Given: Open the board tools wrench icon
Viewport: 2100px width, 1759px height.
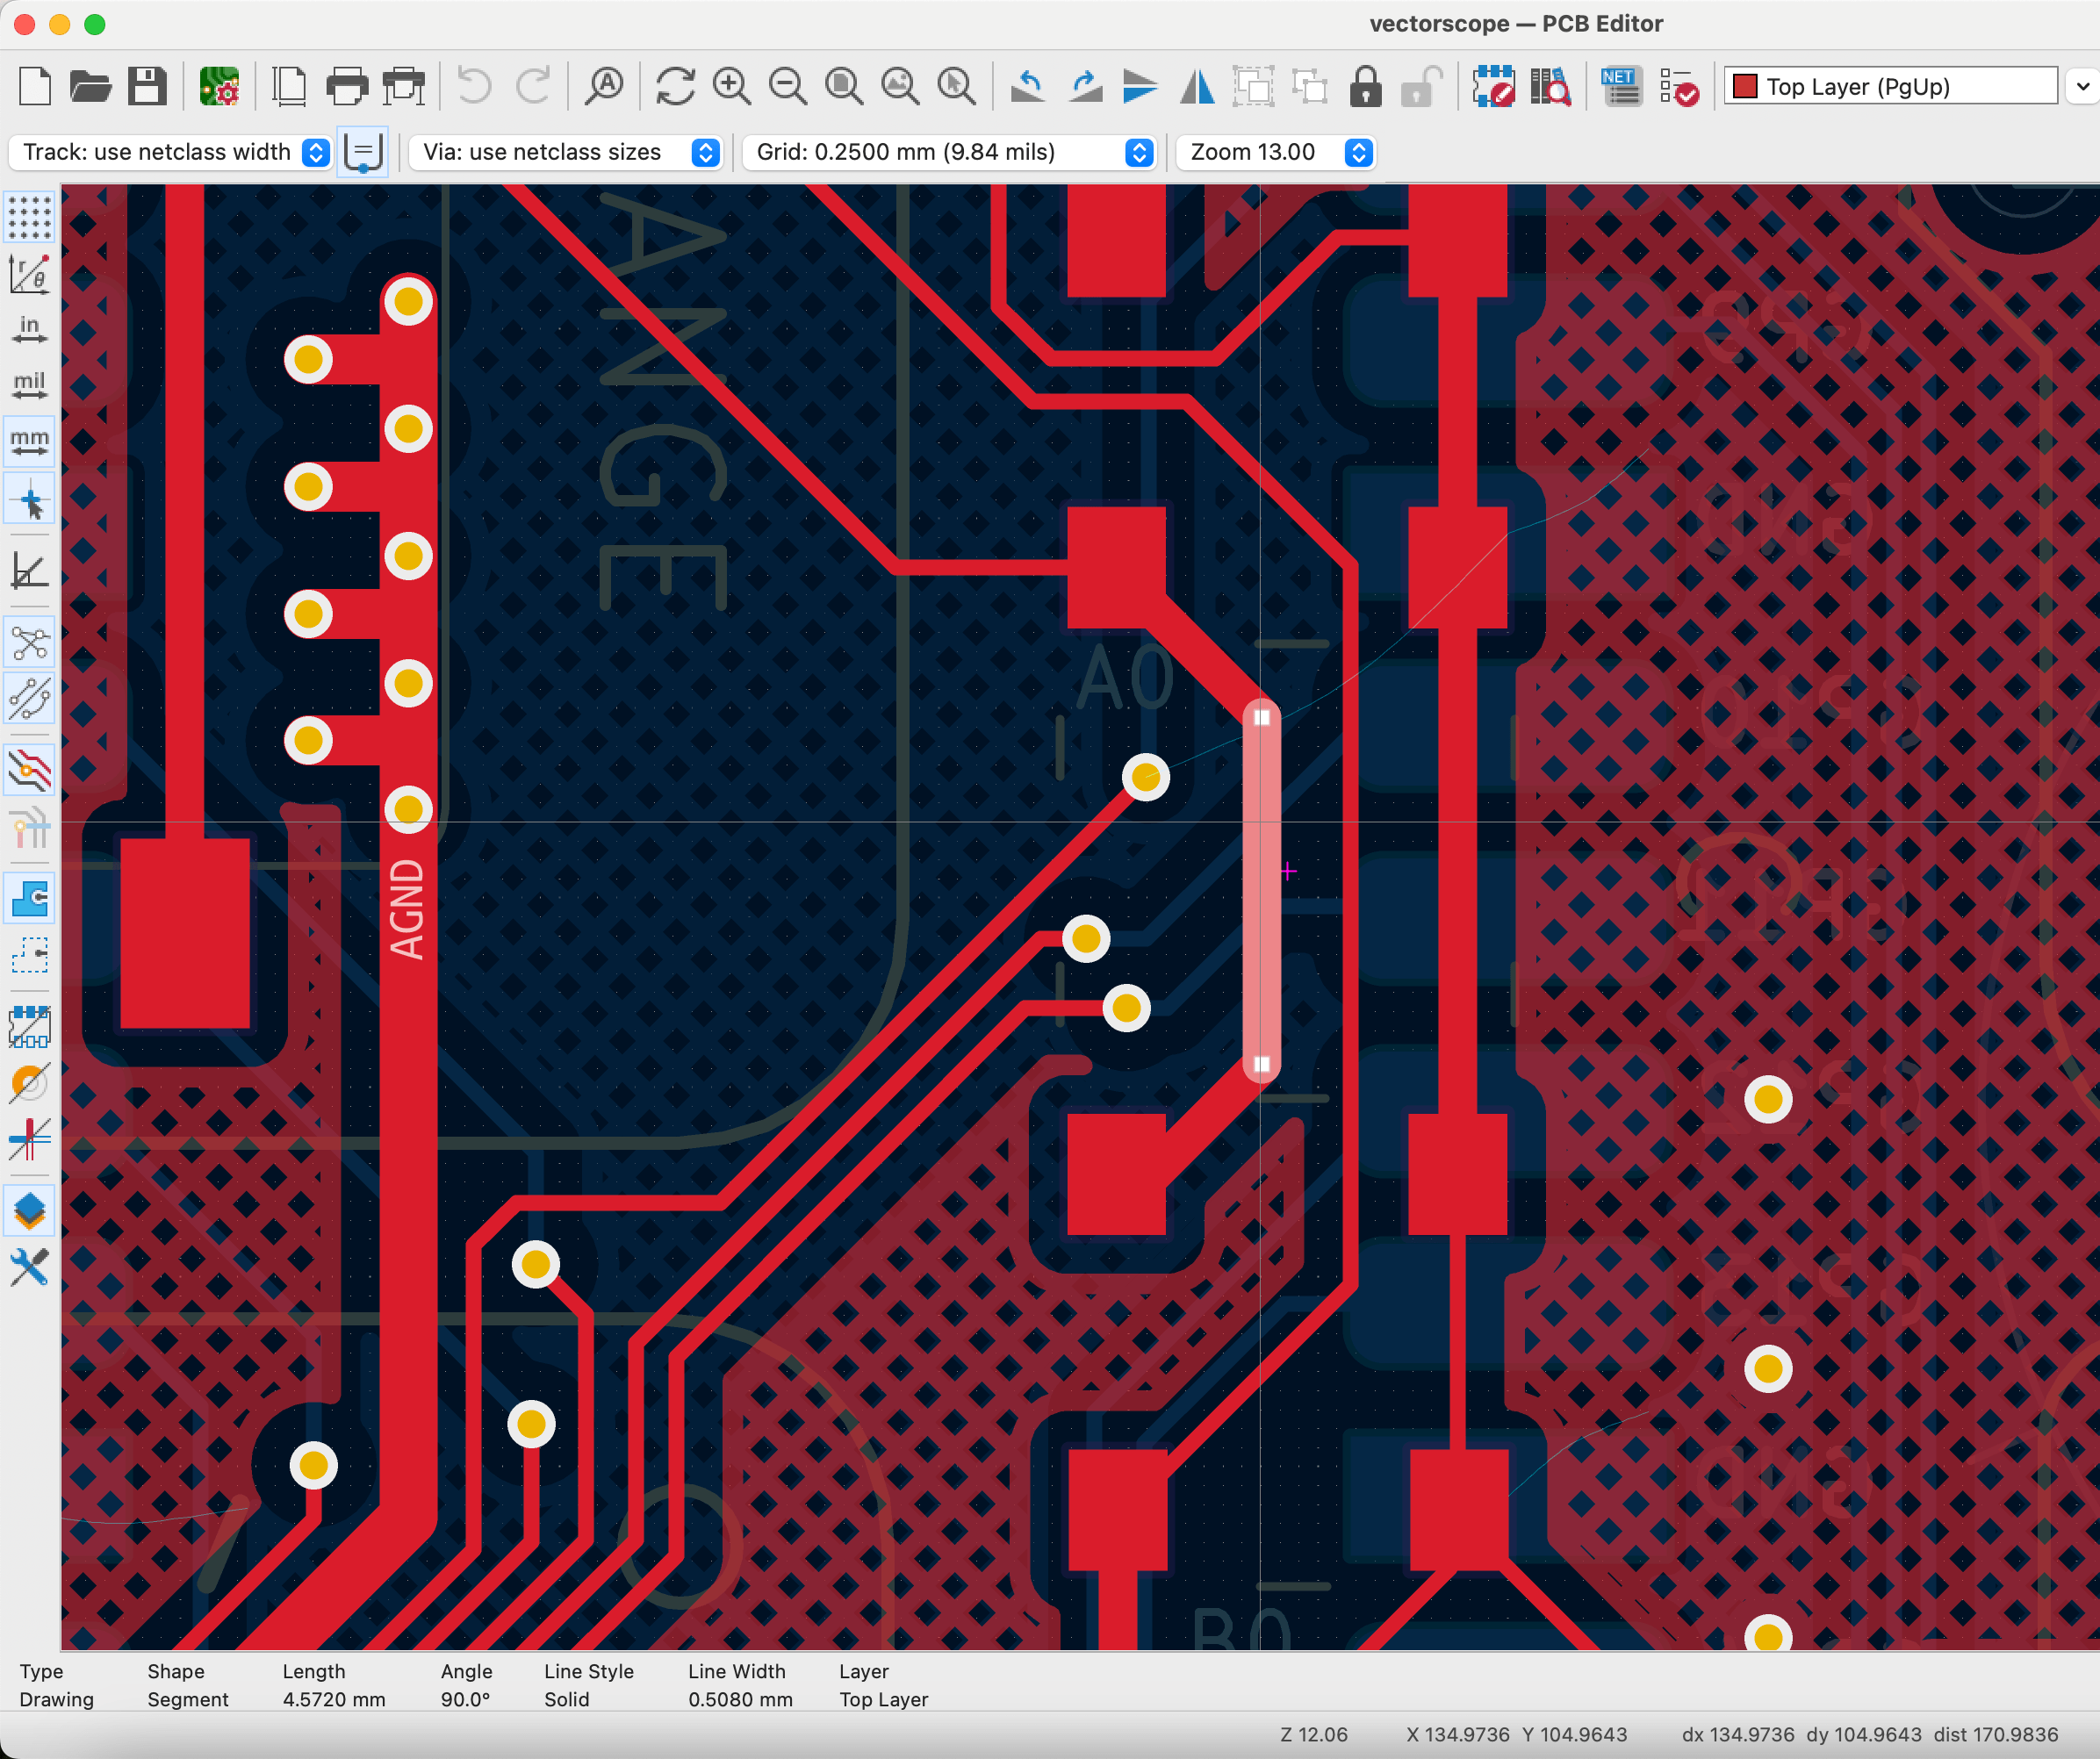Looking at the screenshot, I should (x=29, y=1268).
